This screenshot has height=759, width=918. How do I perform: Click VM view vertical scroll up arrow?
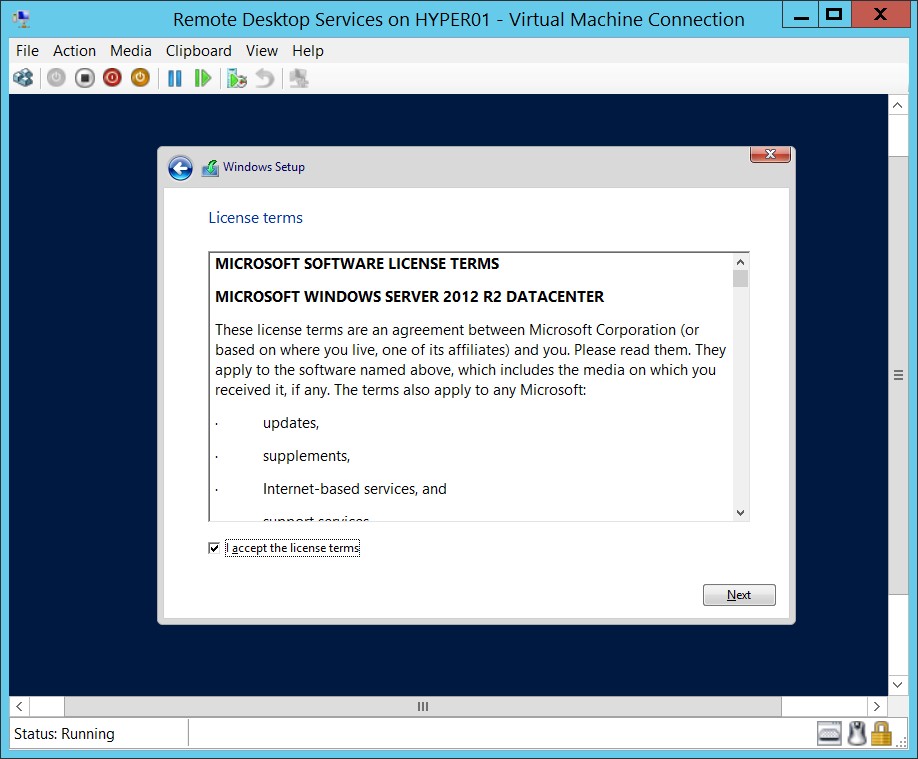click(x=898, y=105)
